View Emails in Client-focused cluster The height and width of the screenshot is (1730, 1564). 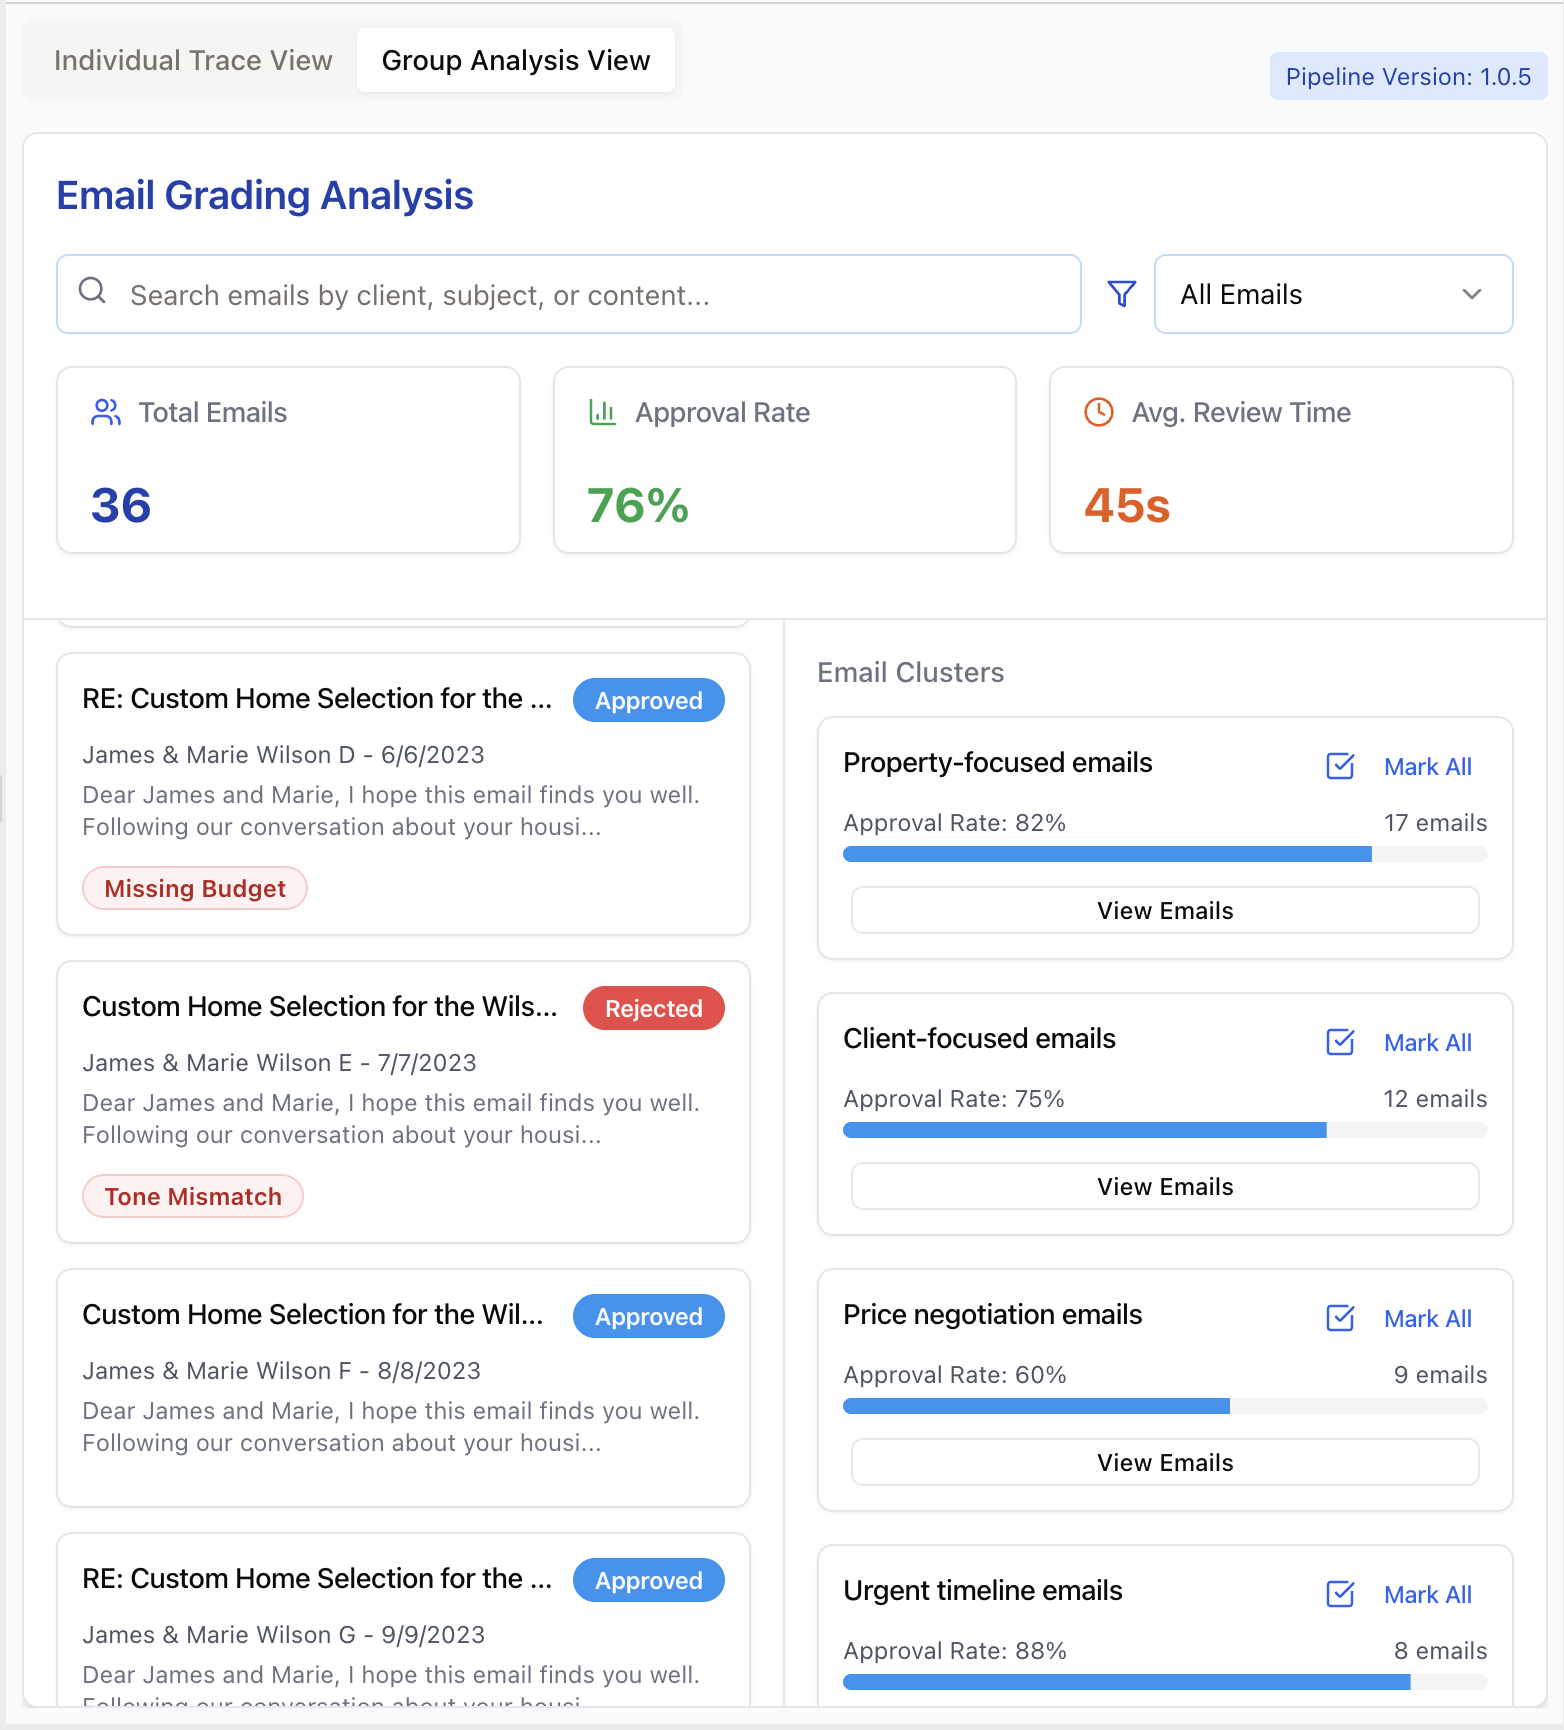pos(1165,1186)
